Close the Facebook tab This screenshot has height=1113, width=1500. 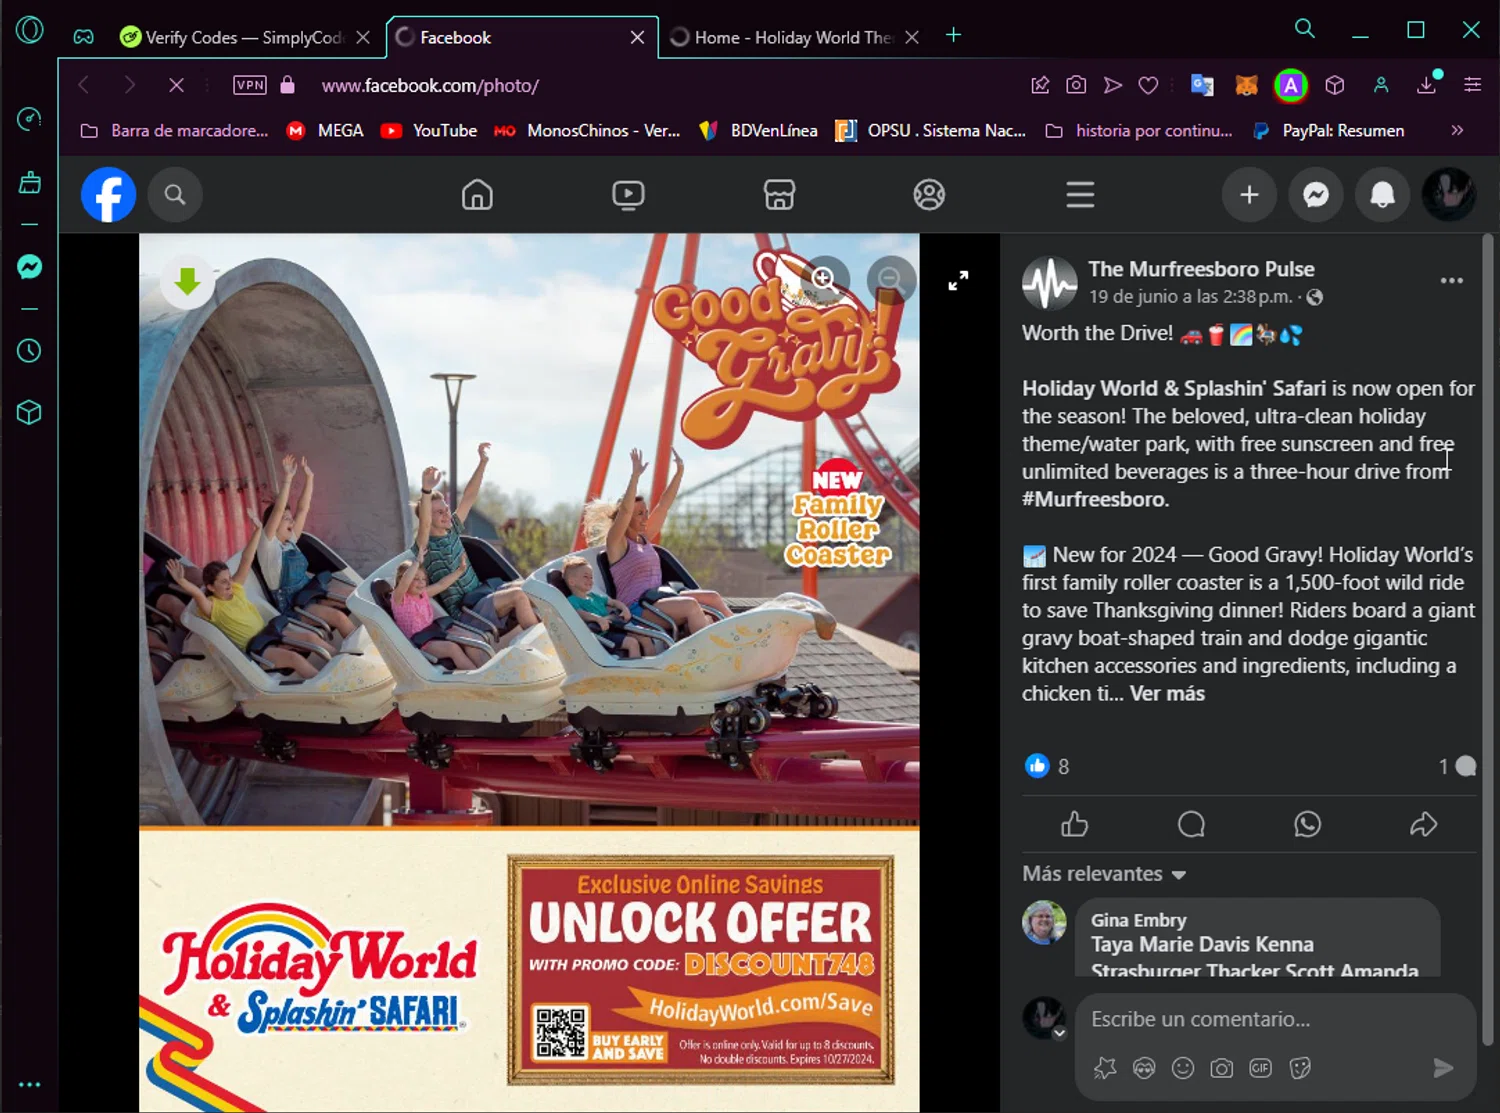point(637,37)
